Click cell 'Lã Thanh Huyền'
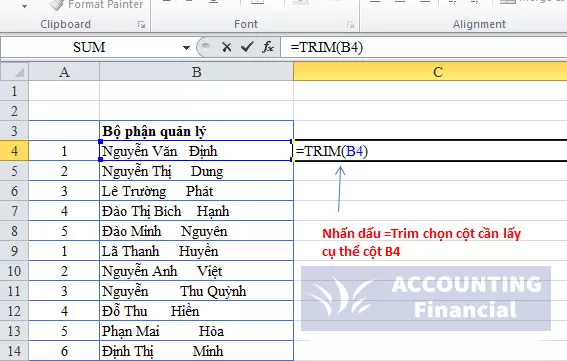The height and width of the screenshot is (361, 567). [x=196, y=251]
